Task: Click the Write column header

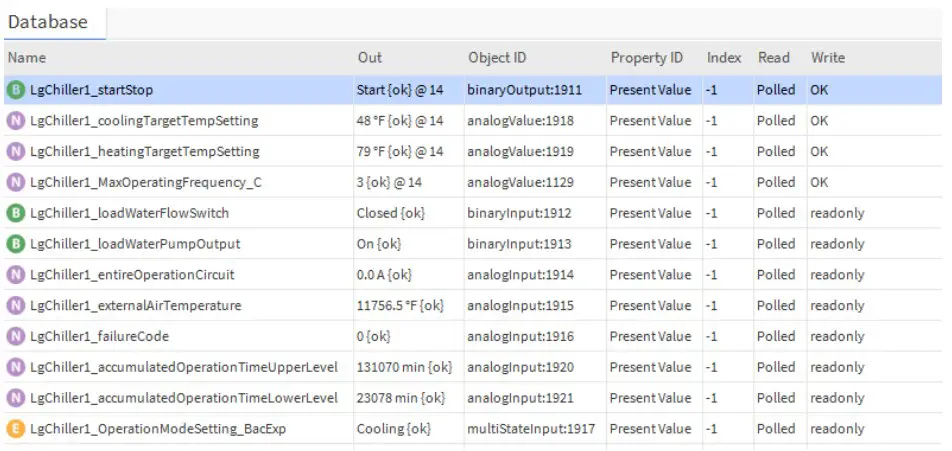Action: point(828,58)
